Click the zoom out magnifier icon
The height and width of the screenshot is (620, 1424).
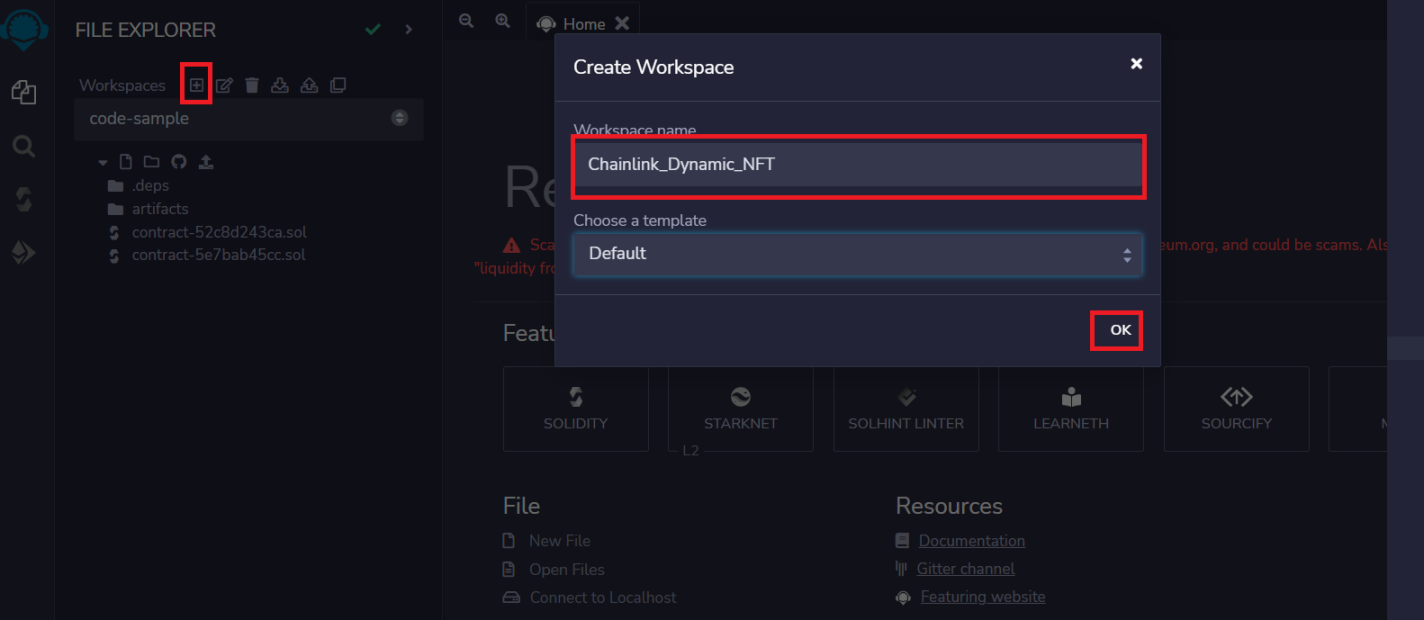click(x=466, y=21)
